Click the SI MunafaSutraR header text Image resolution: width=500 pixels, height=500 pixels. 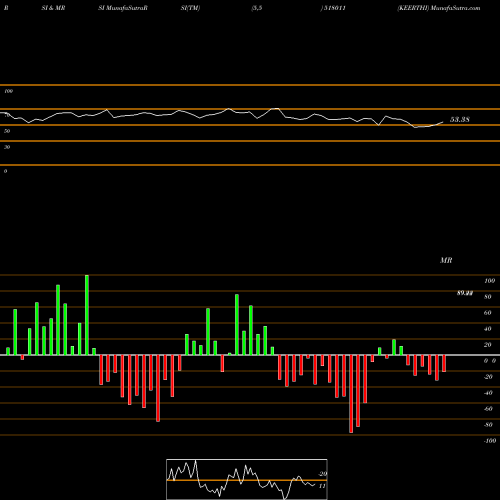point(123,8)
